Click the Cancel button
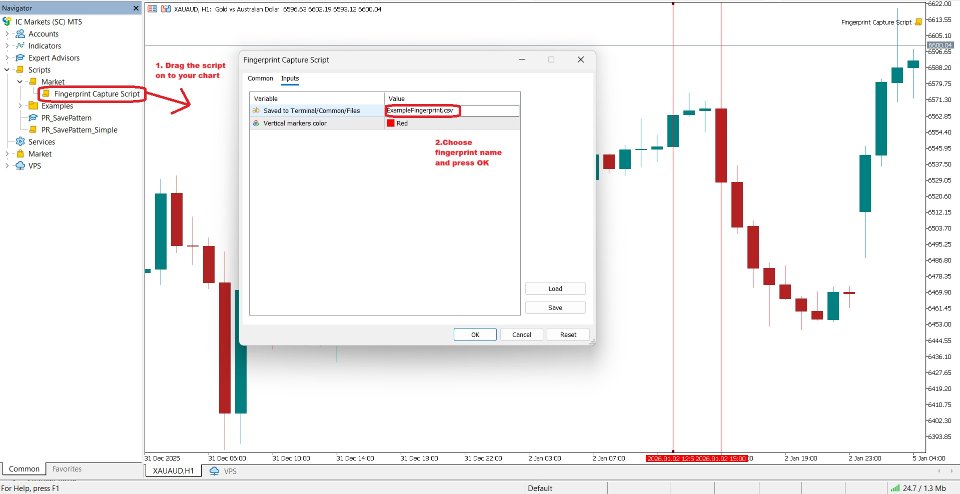Image resolution: width=960 pixels, height=494 pixels. [522, 334]
